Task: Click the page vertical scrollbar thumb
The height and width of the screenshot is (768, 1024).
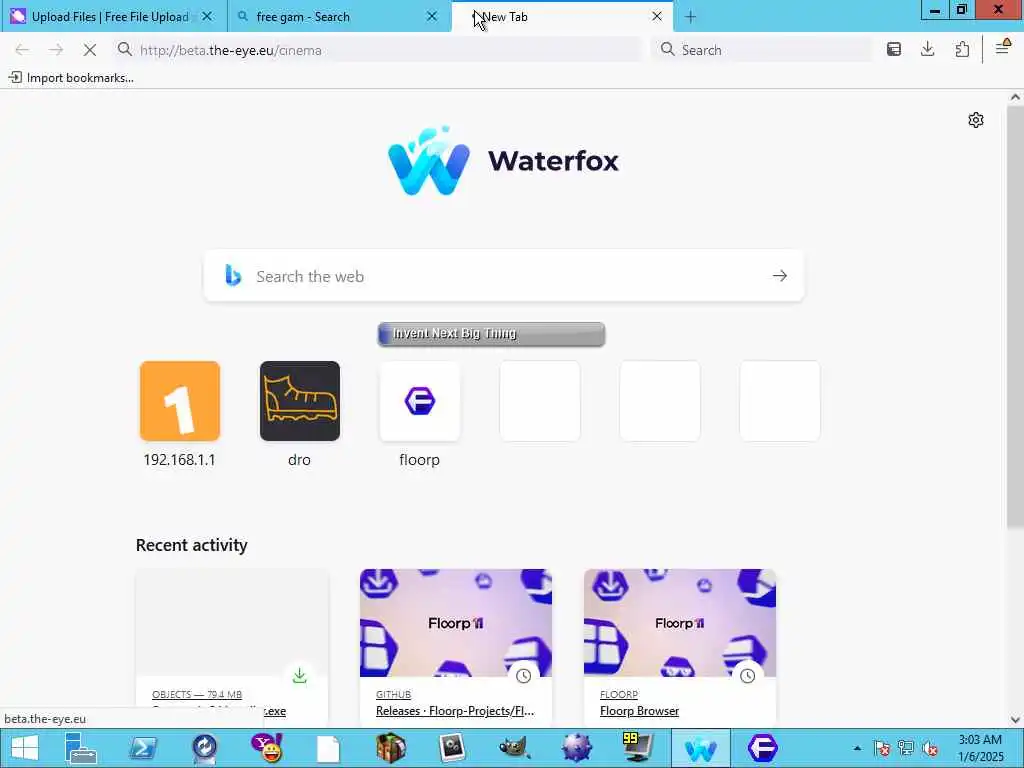Action: (1015, 317)
